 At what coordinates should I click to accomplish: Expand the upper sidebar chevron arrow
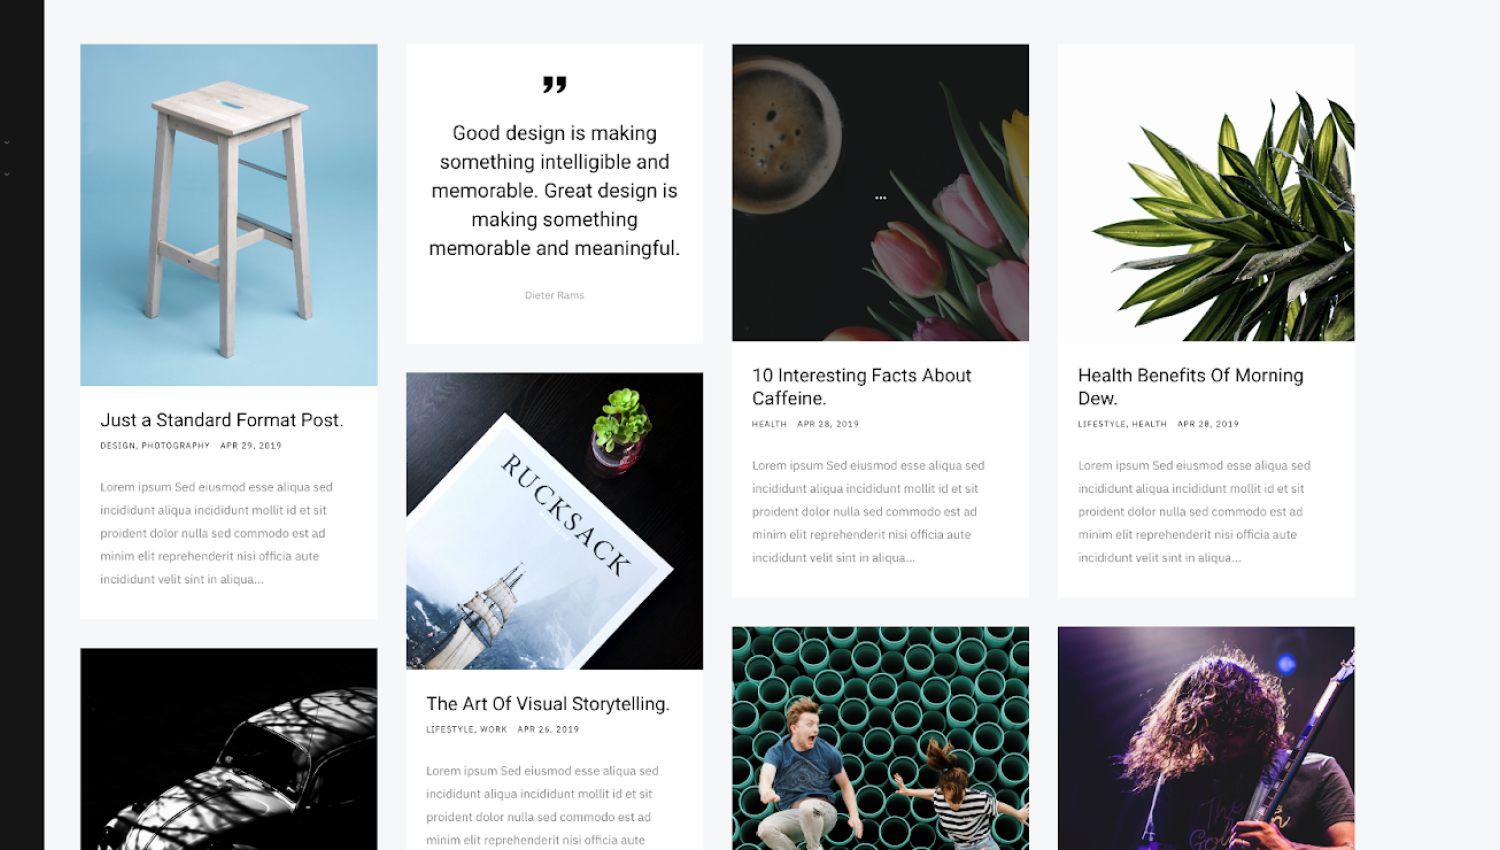point(7,142)
